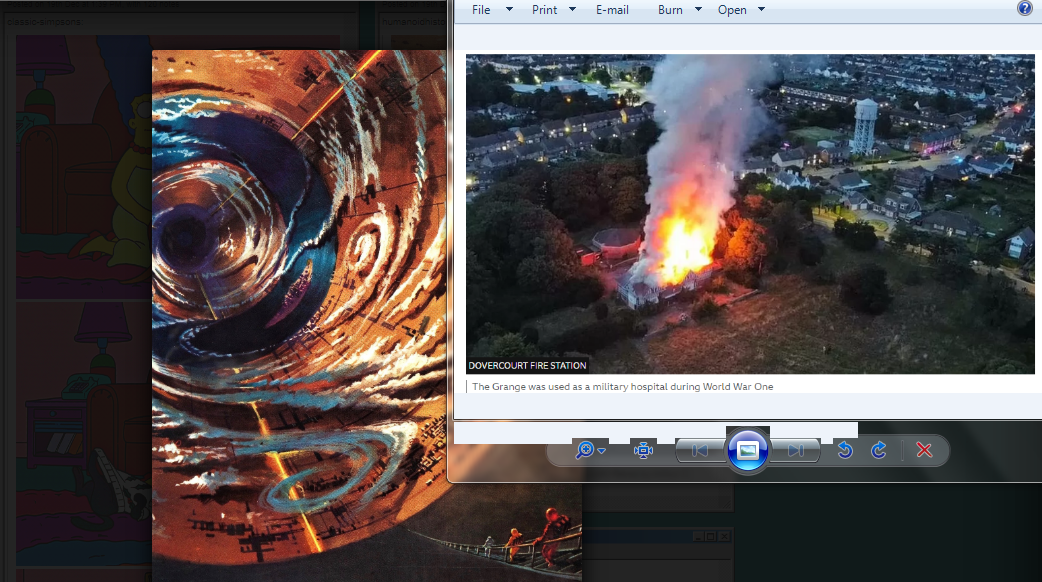Click the burning building aerial photo
Screen dimensions: 1042x582
750,214
